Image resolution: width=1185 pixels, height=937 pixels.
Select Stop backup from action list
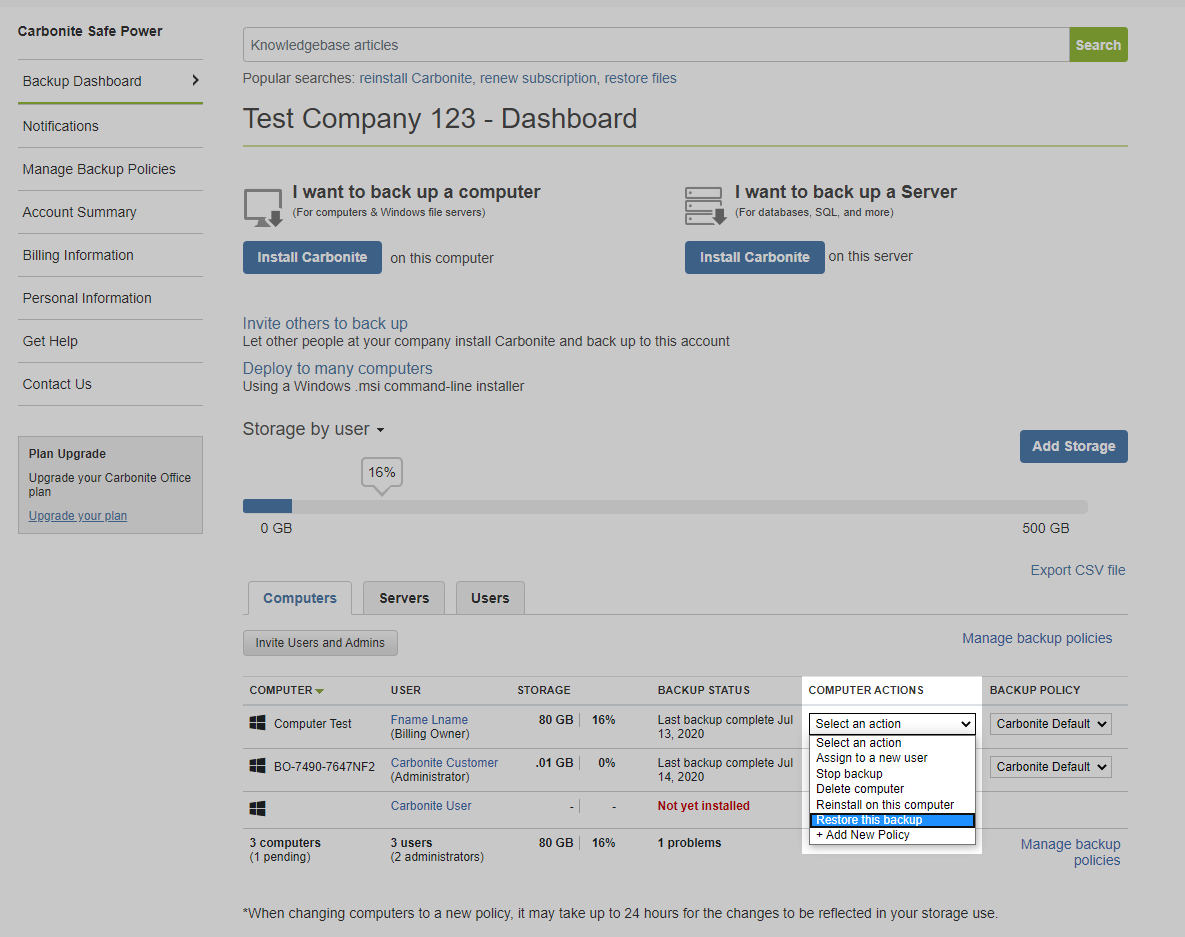[849, 774]
